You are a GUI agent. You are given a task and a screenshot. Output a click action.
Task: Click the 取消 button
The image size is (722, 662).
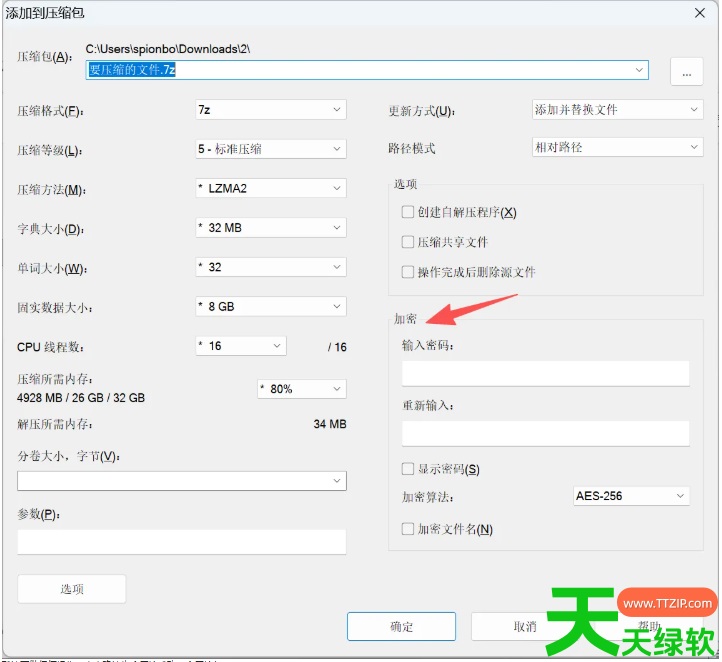(x=525, y=627)
